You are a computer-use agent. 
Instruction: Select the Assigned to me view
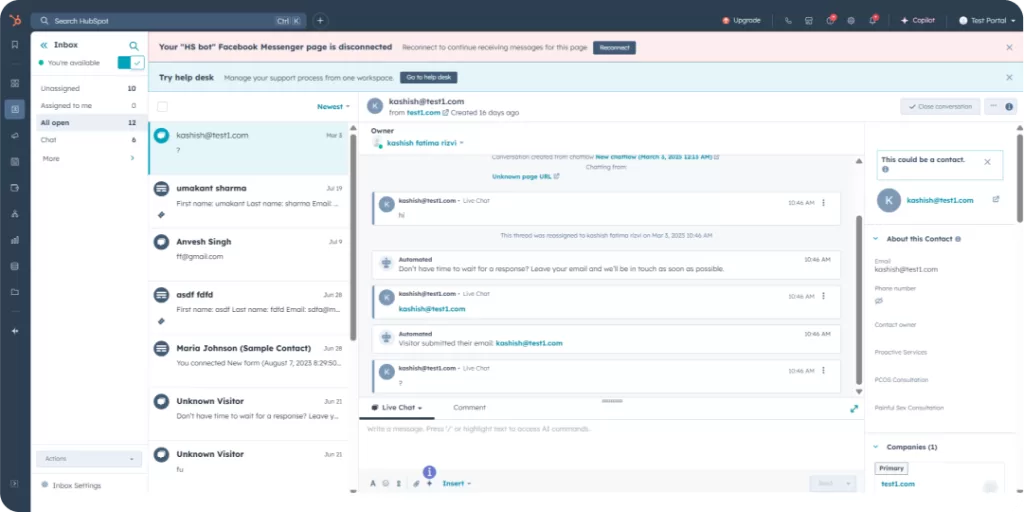tap(89, 105)
